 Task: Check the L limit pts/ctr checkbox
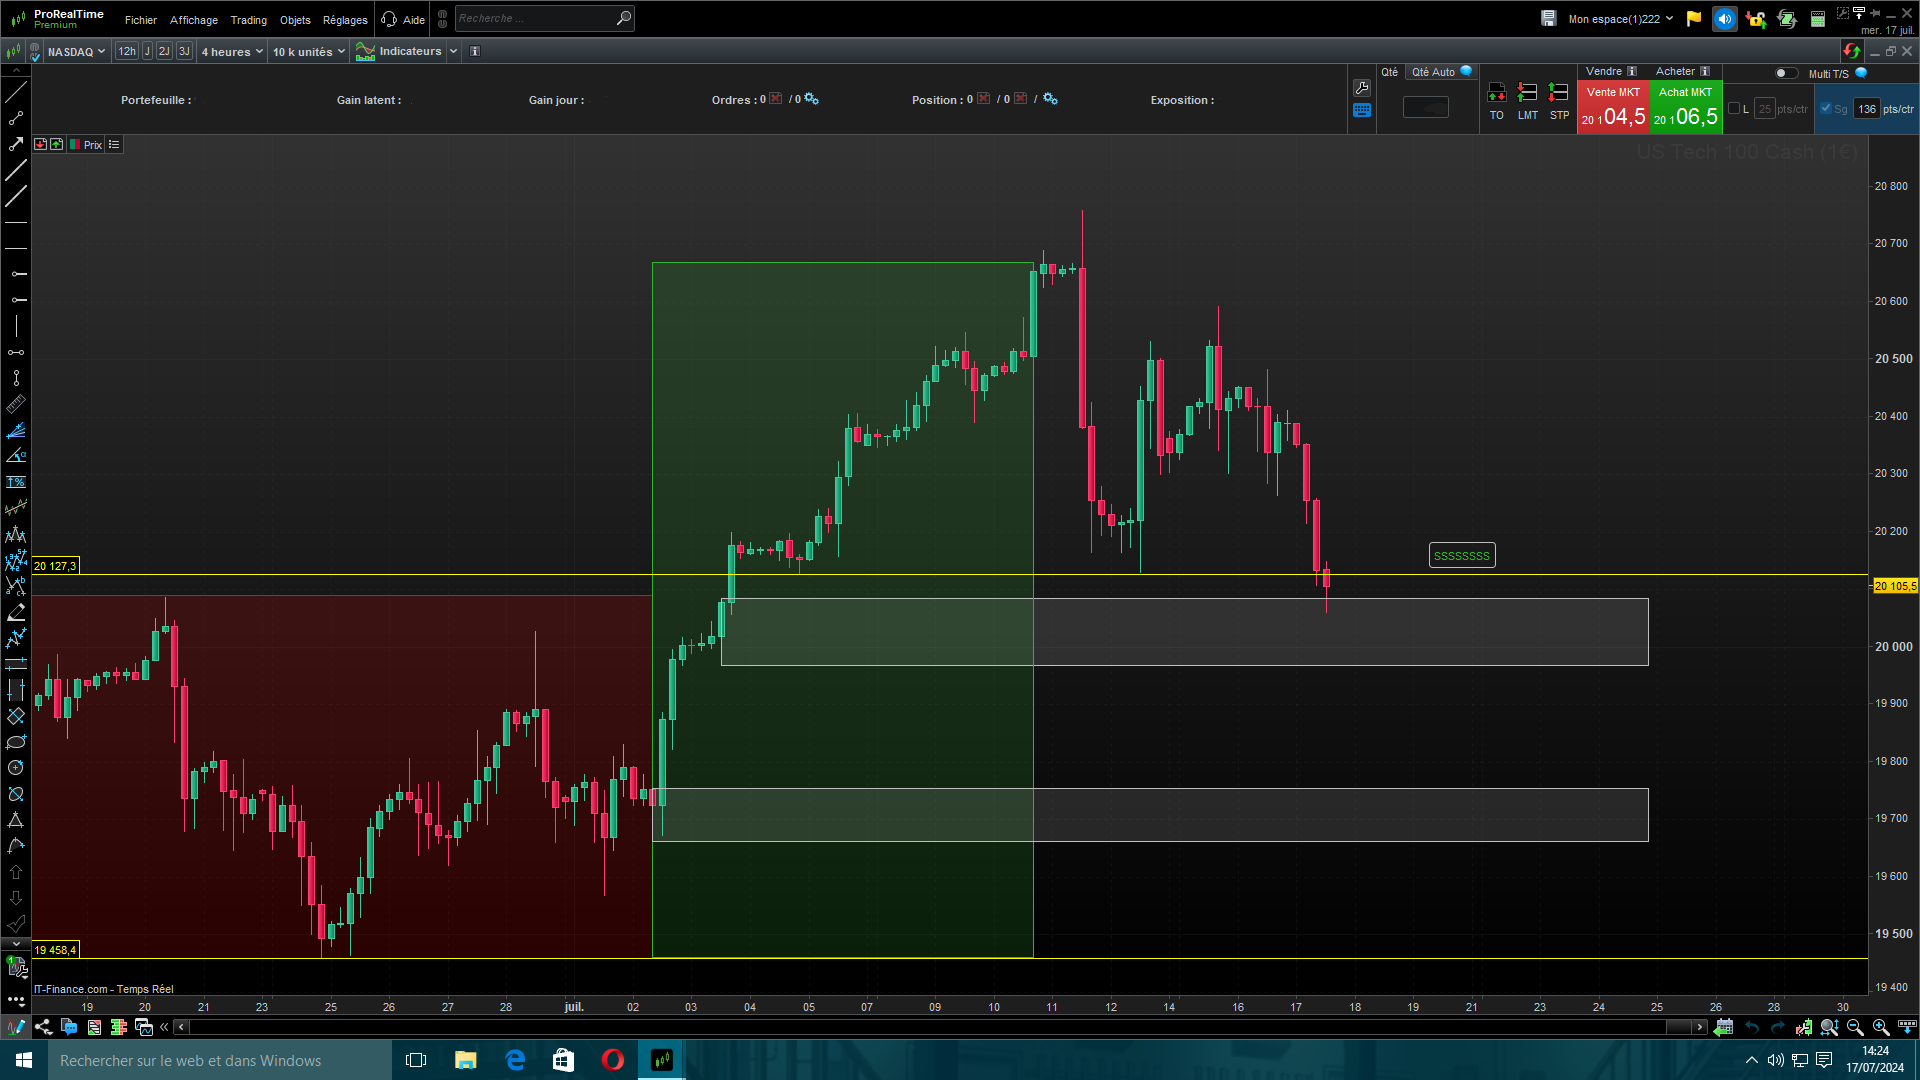1734,109
